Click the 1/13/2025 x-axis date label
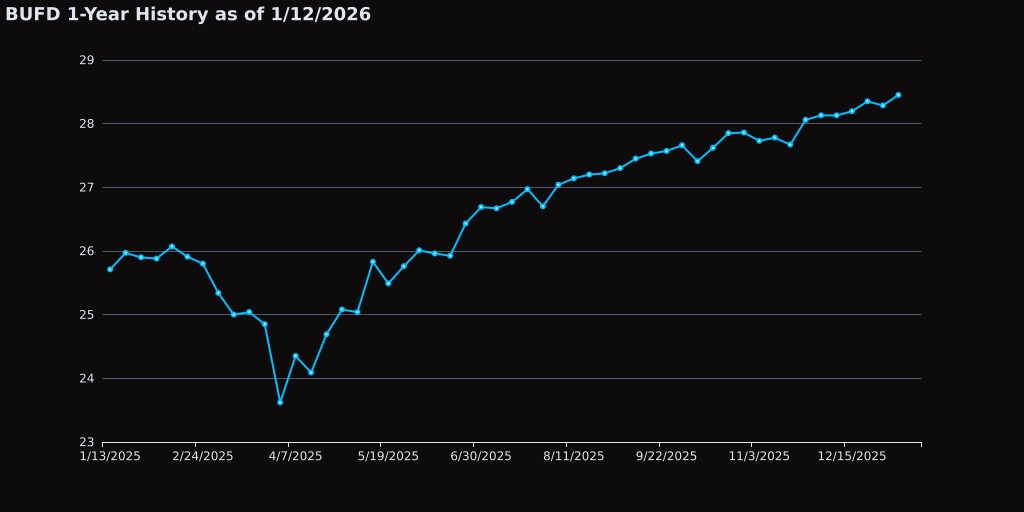This screenshot has height=512, width=1024. [x=110, y=456]
